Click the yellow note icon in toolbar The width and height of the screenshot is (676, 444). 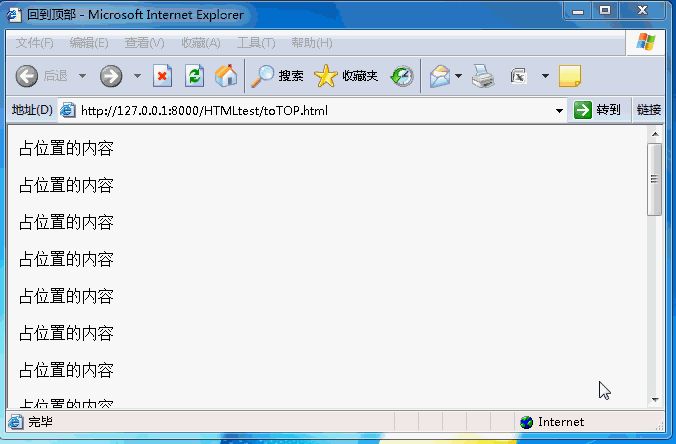tap(569, 76)
